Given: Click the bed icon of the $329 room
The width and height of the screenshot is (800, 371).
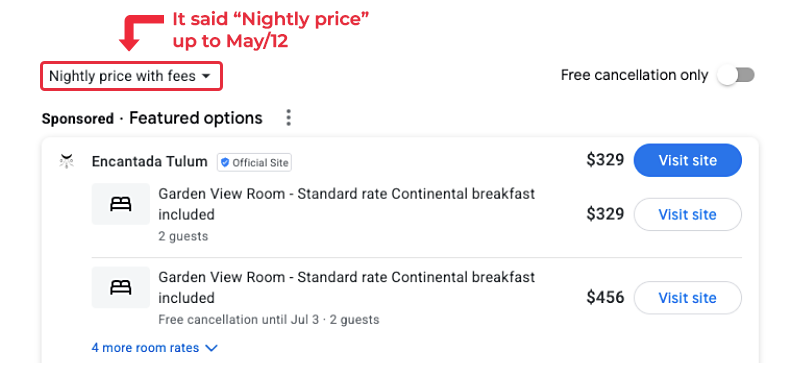Looking at the screenshot, I should pyautogui.click(x=121, y=204).
